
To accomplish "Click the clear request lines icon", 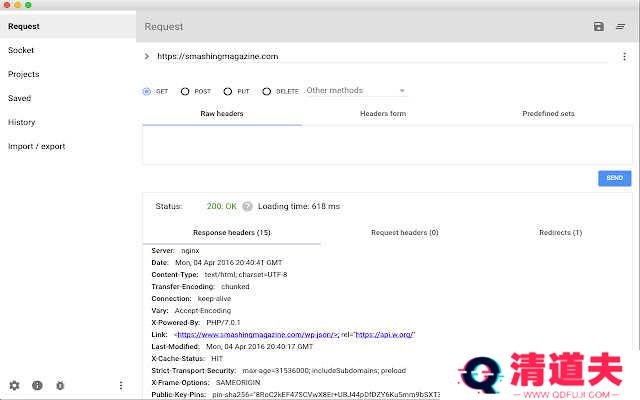I will (x=620, y=26).
